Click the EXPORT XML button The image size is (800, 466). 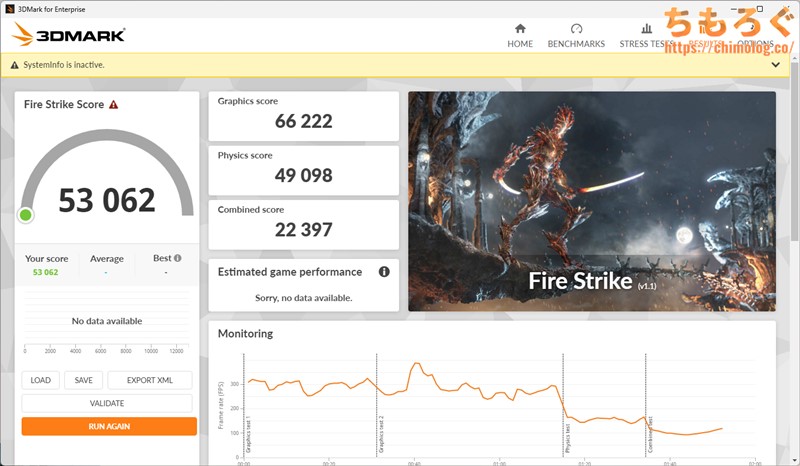[150, 380]
